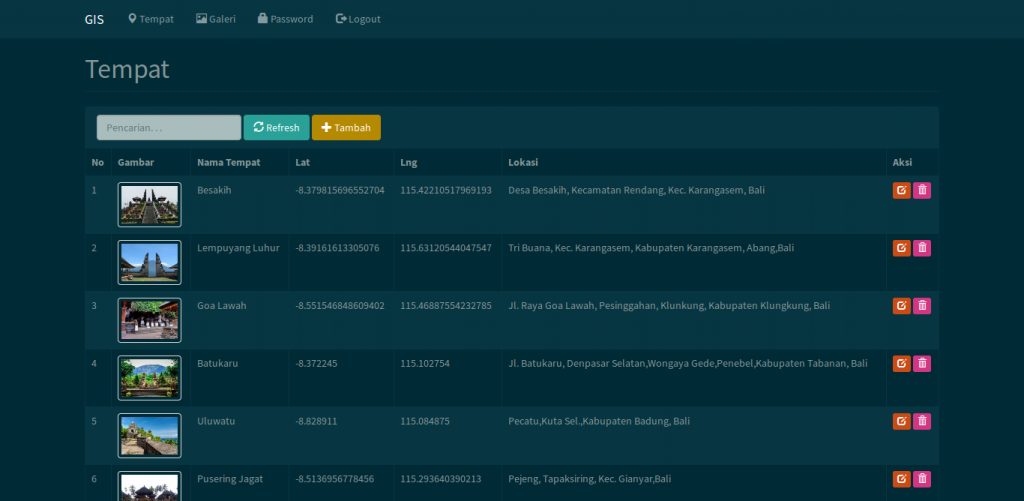Screen dimensions: 1024x501
Task: Open the Besakih temple thumbnail
Action: click(x=150, y=204)
